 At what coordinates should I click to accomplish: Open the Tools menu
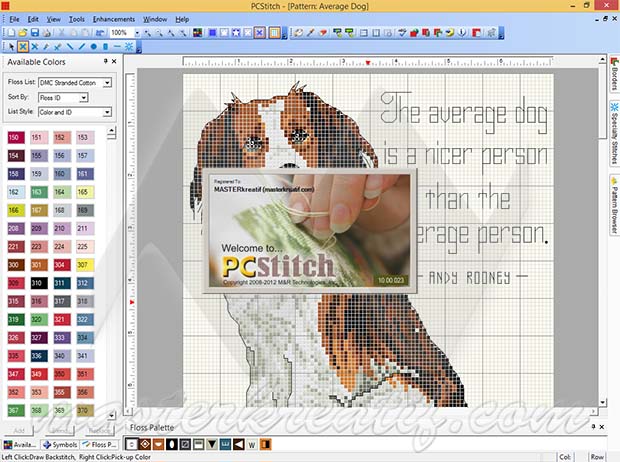[x=77, y=19]
